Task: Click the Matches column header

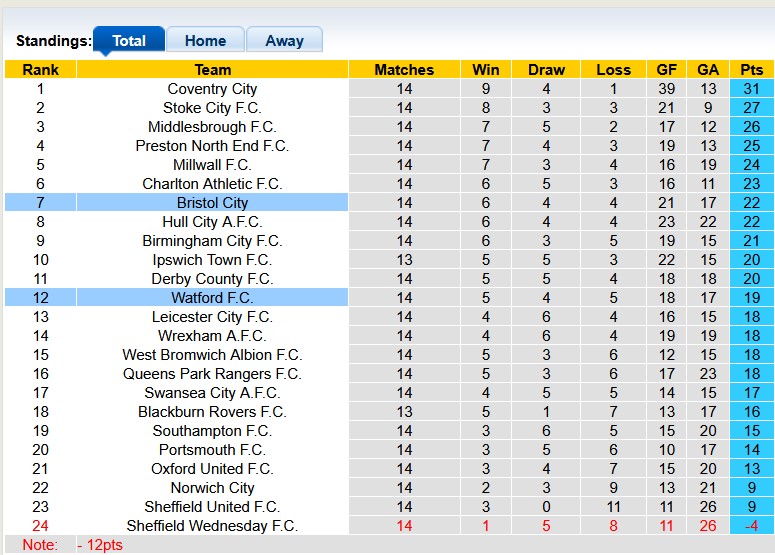Action: (x=404, y=70)
